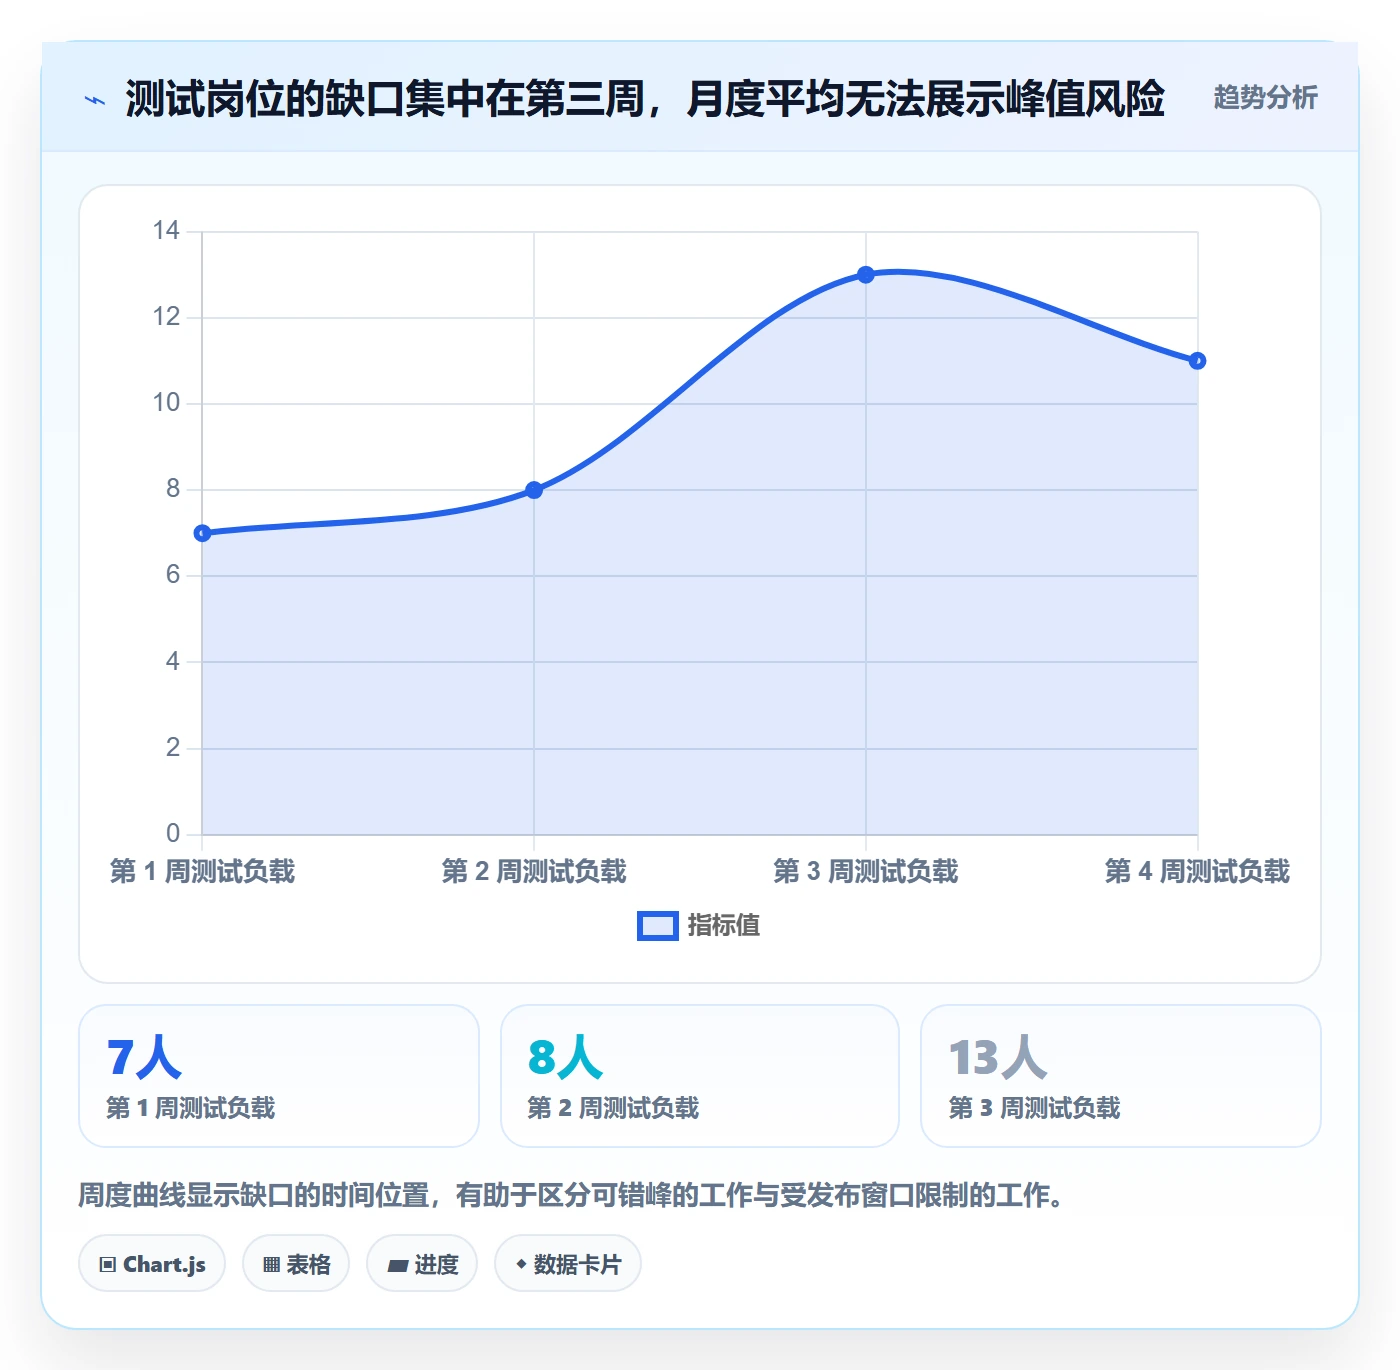Open the 7人 stat card
Screen dimensions: 1400x1370
(x=279, y=1076)
